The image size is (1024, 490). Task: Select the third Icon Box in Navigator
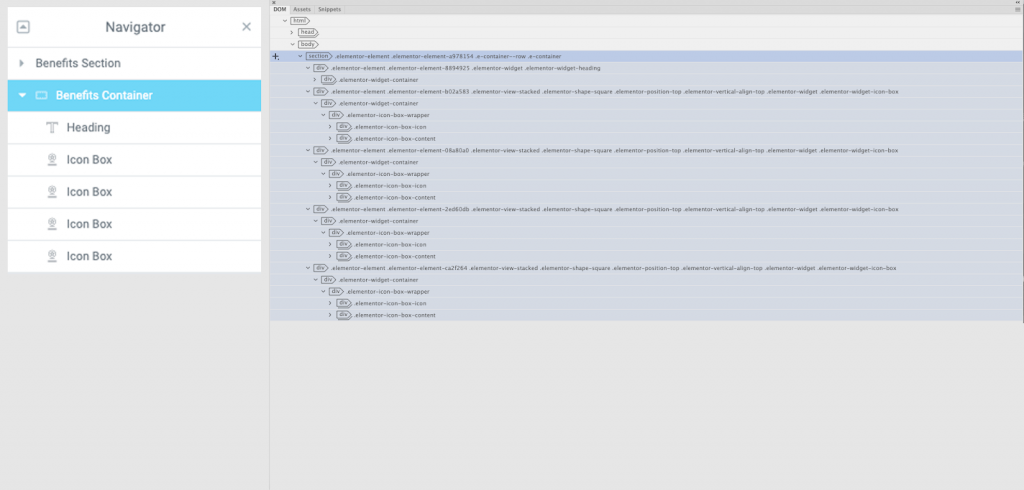point(89,224)
